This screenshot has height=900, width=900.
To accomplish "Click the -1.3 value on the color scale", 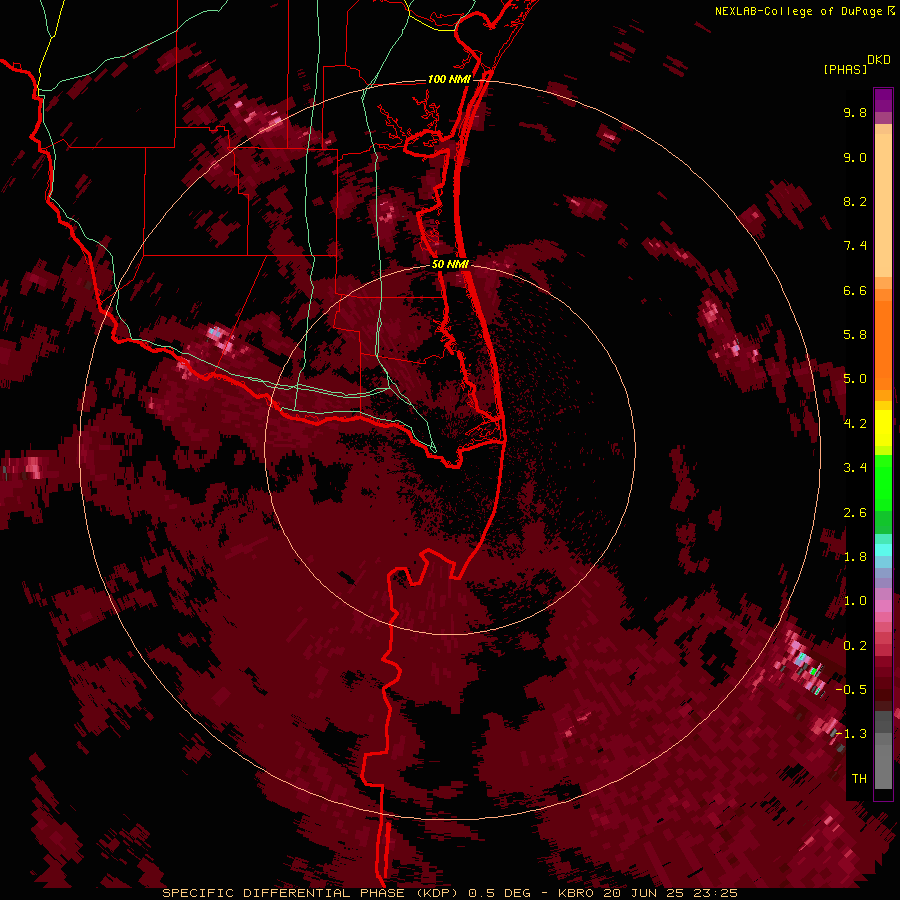I will [x=851, y=734].
